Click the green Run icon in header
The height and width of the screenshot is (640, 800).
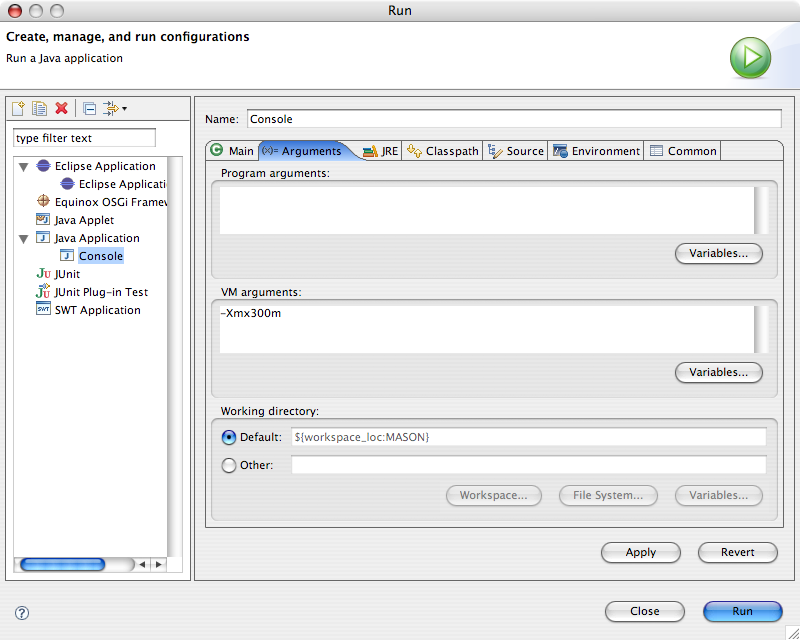click(x=750, y=58)
